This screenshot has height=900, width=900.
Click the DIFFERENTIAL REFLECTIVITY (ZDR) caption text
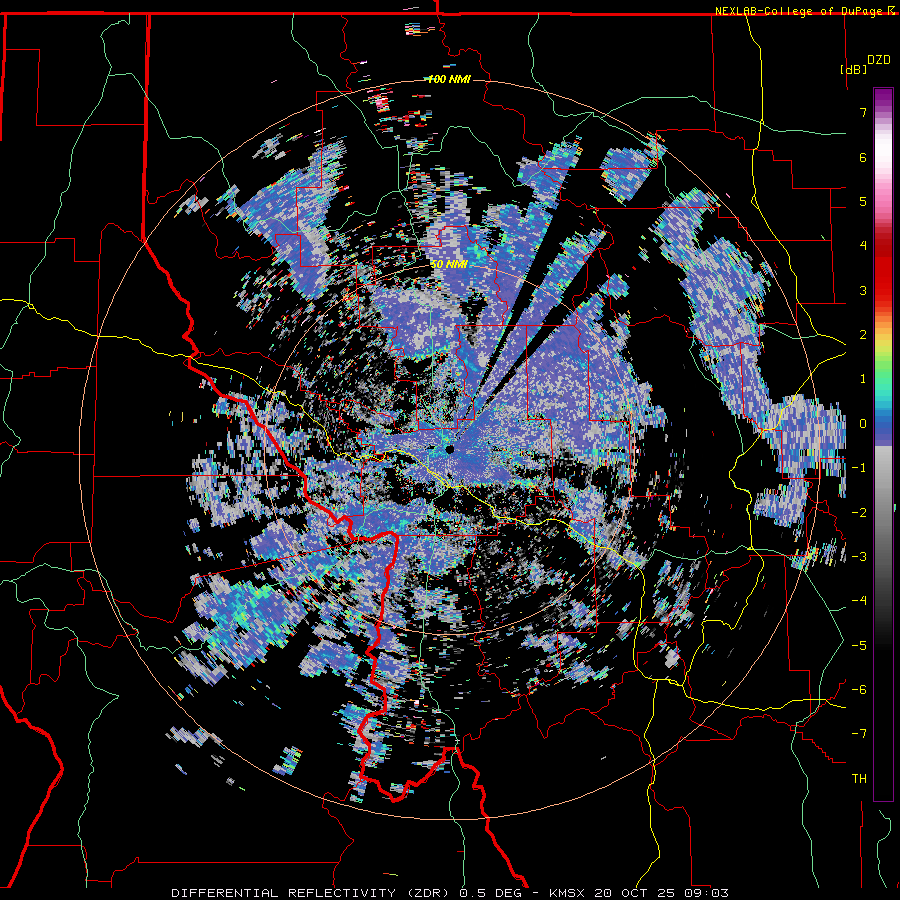click(313, 893)
